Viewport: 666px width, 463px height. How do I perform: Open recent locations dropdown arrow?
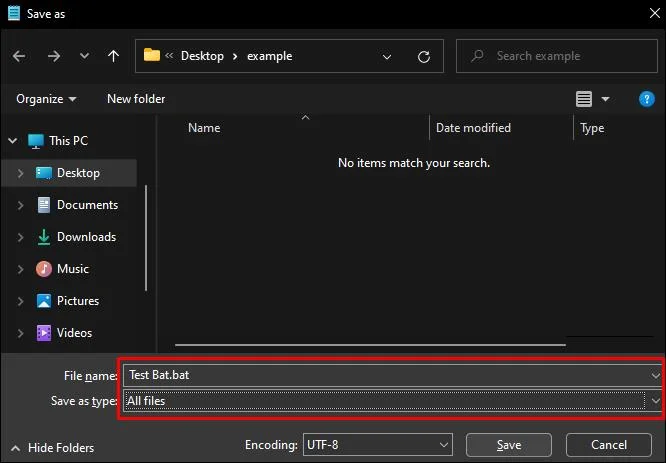[85, 56]
